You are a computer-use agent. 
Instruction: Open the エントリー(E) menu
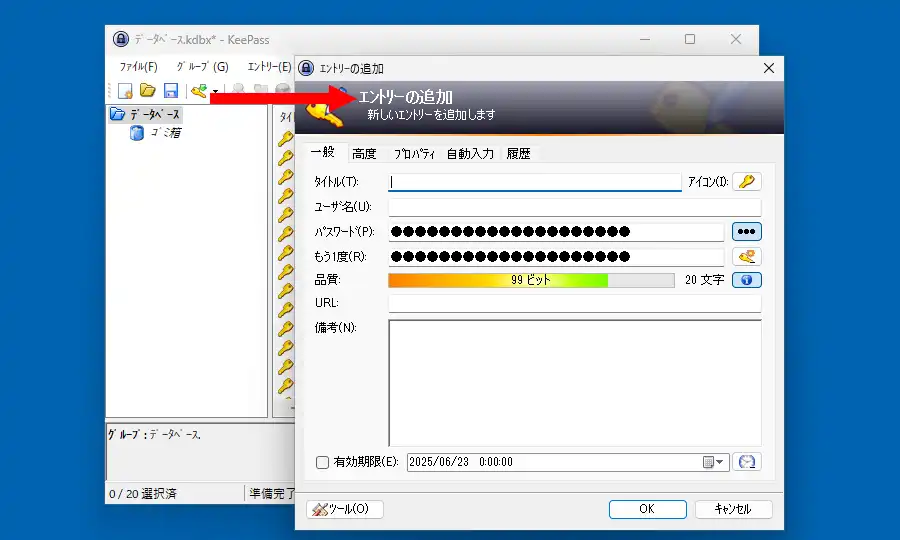269,67
